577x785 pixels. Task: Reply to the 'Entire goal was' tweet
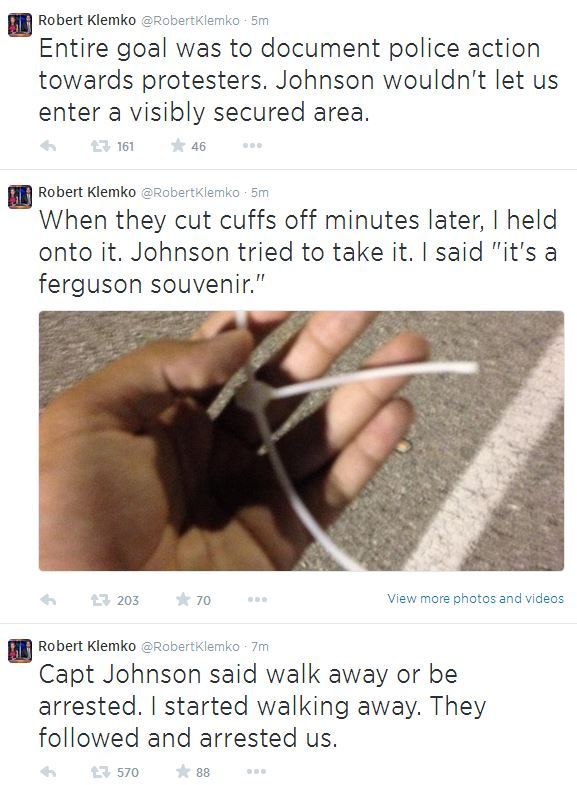[48, 146]
